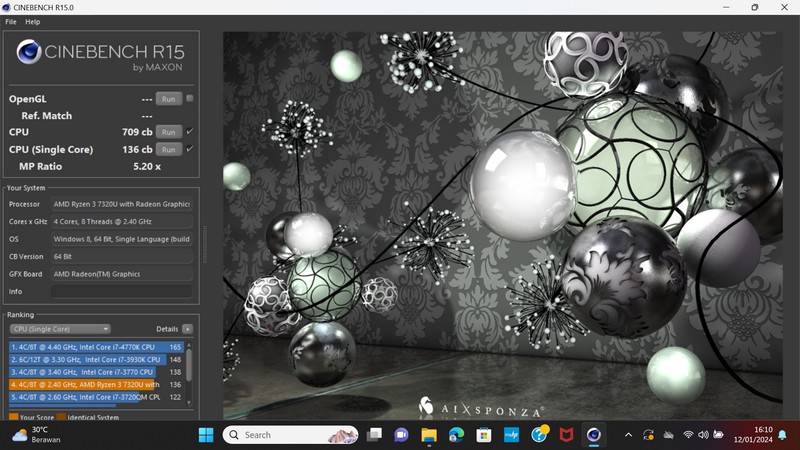Expand ranking Details with arrow button

187,329
